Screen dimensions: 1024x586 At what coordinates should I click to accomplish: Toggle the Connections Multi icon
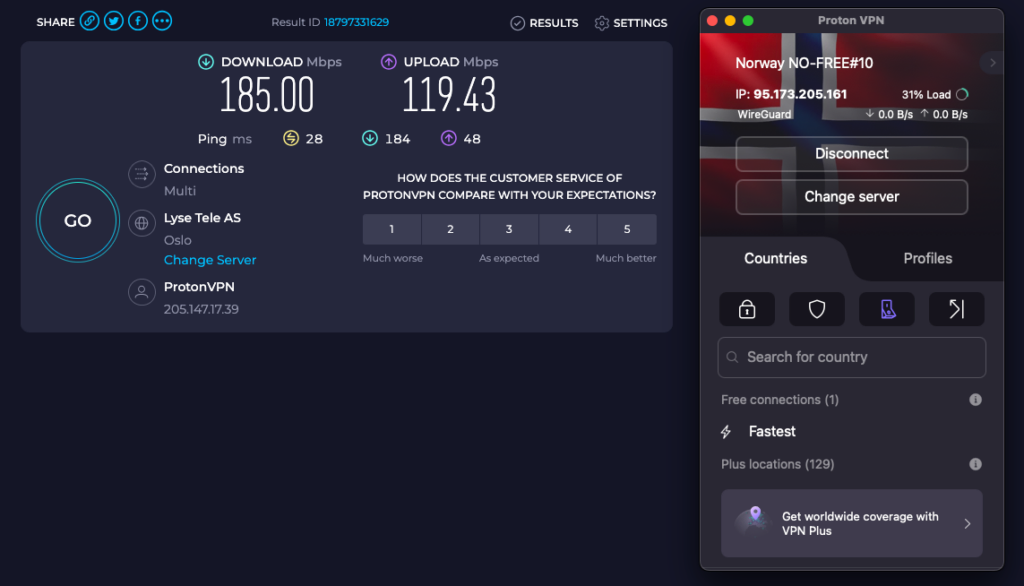coord(142,174)
